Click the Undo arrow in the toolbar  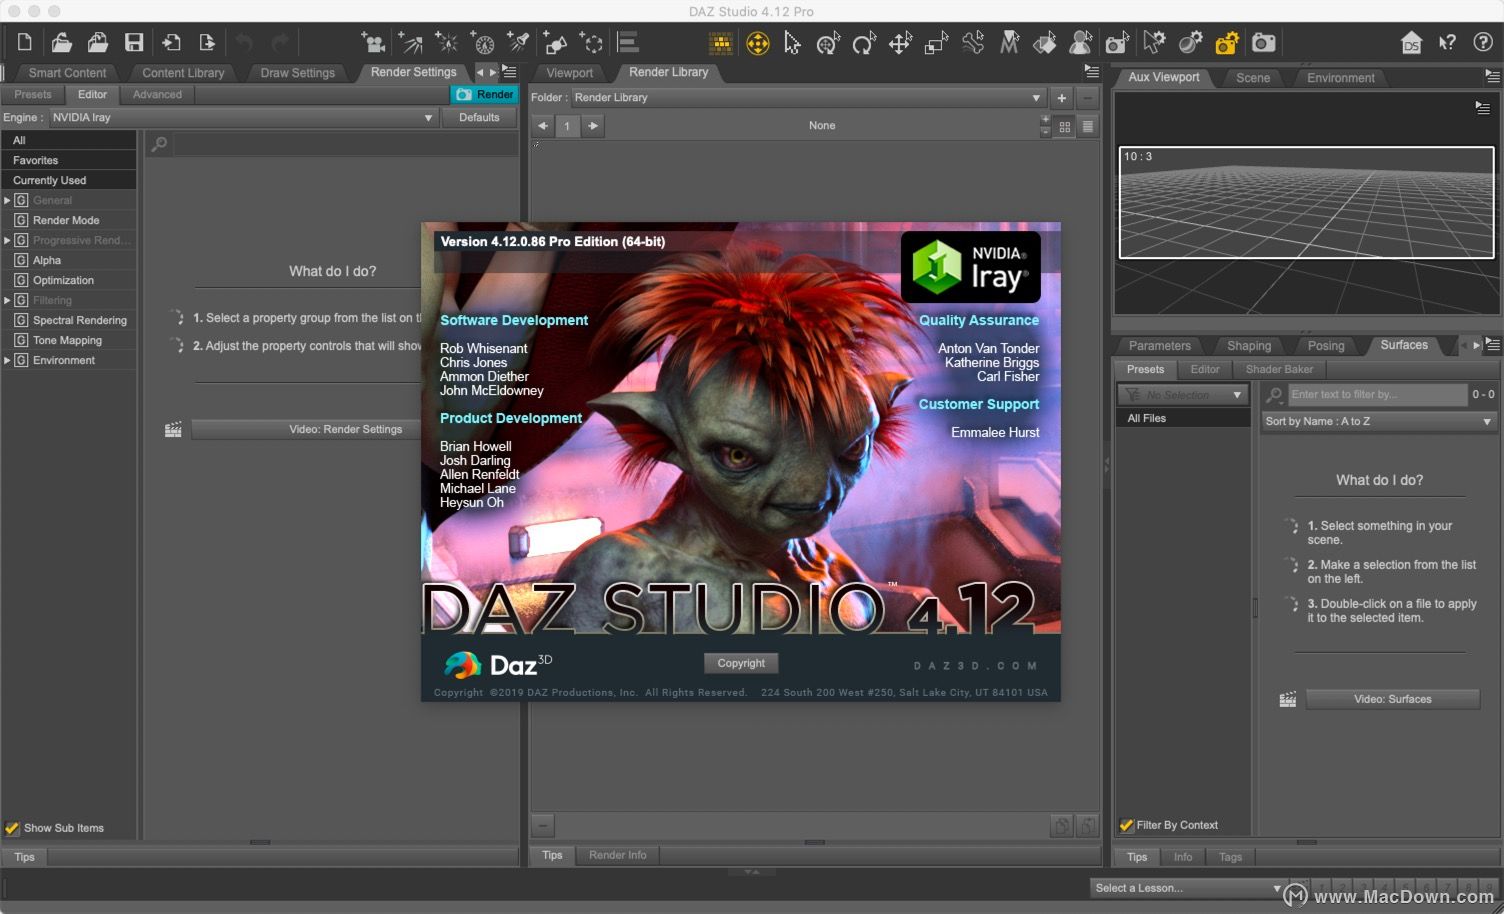pyautogui.click(x=244, y=43)
